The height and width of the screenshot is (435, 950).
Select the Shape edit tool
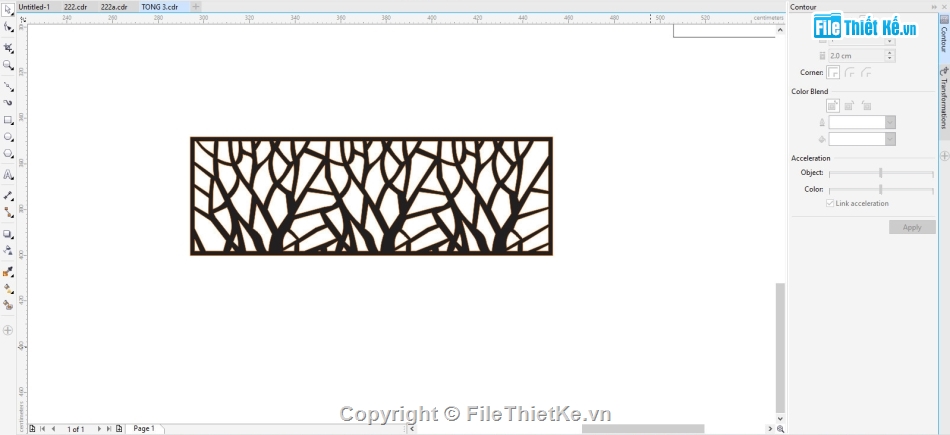pyautogui.click(x=8, y=27)
